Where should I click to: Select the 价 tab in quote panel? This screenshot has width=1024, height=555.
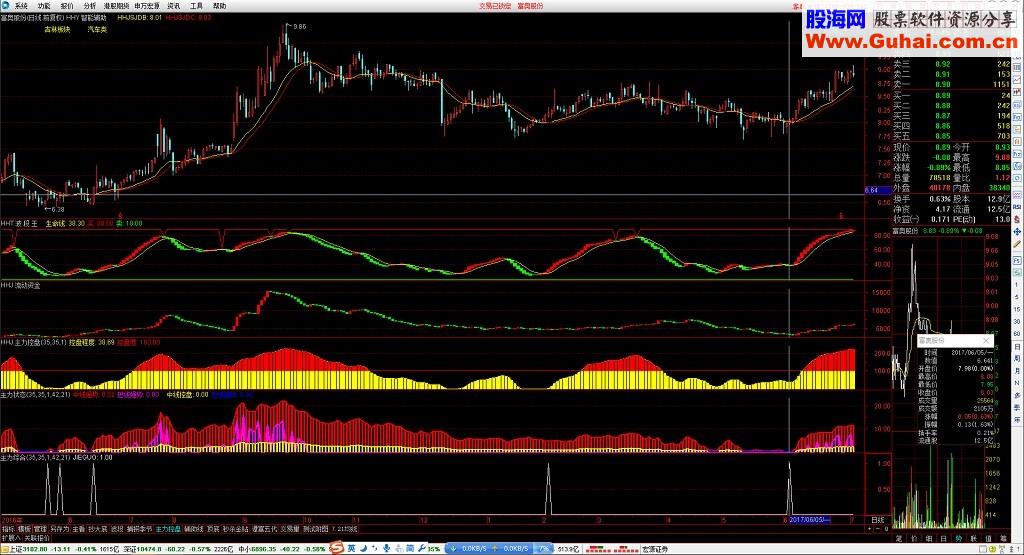914,539
